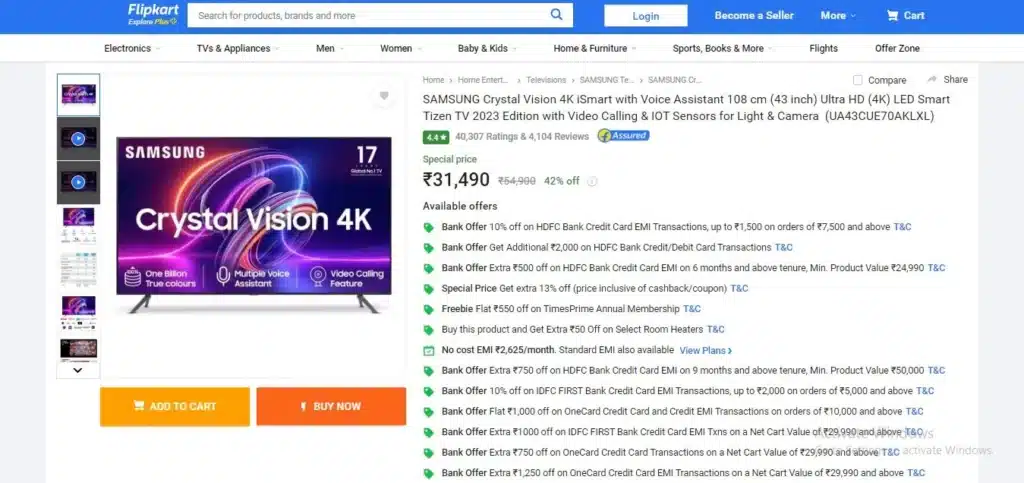
Task: Expand the Electronics category menu
Action: pyautogui.click(x=132, y=48)
